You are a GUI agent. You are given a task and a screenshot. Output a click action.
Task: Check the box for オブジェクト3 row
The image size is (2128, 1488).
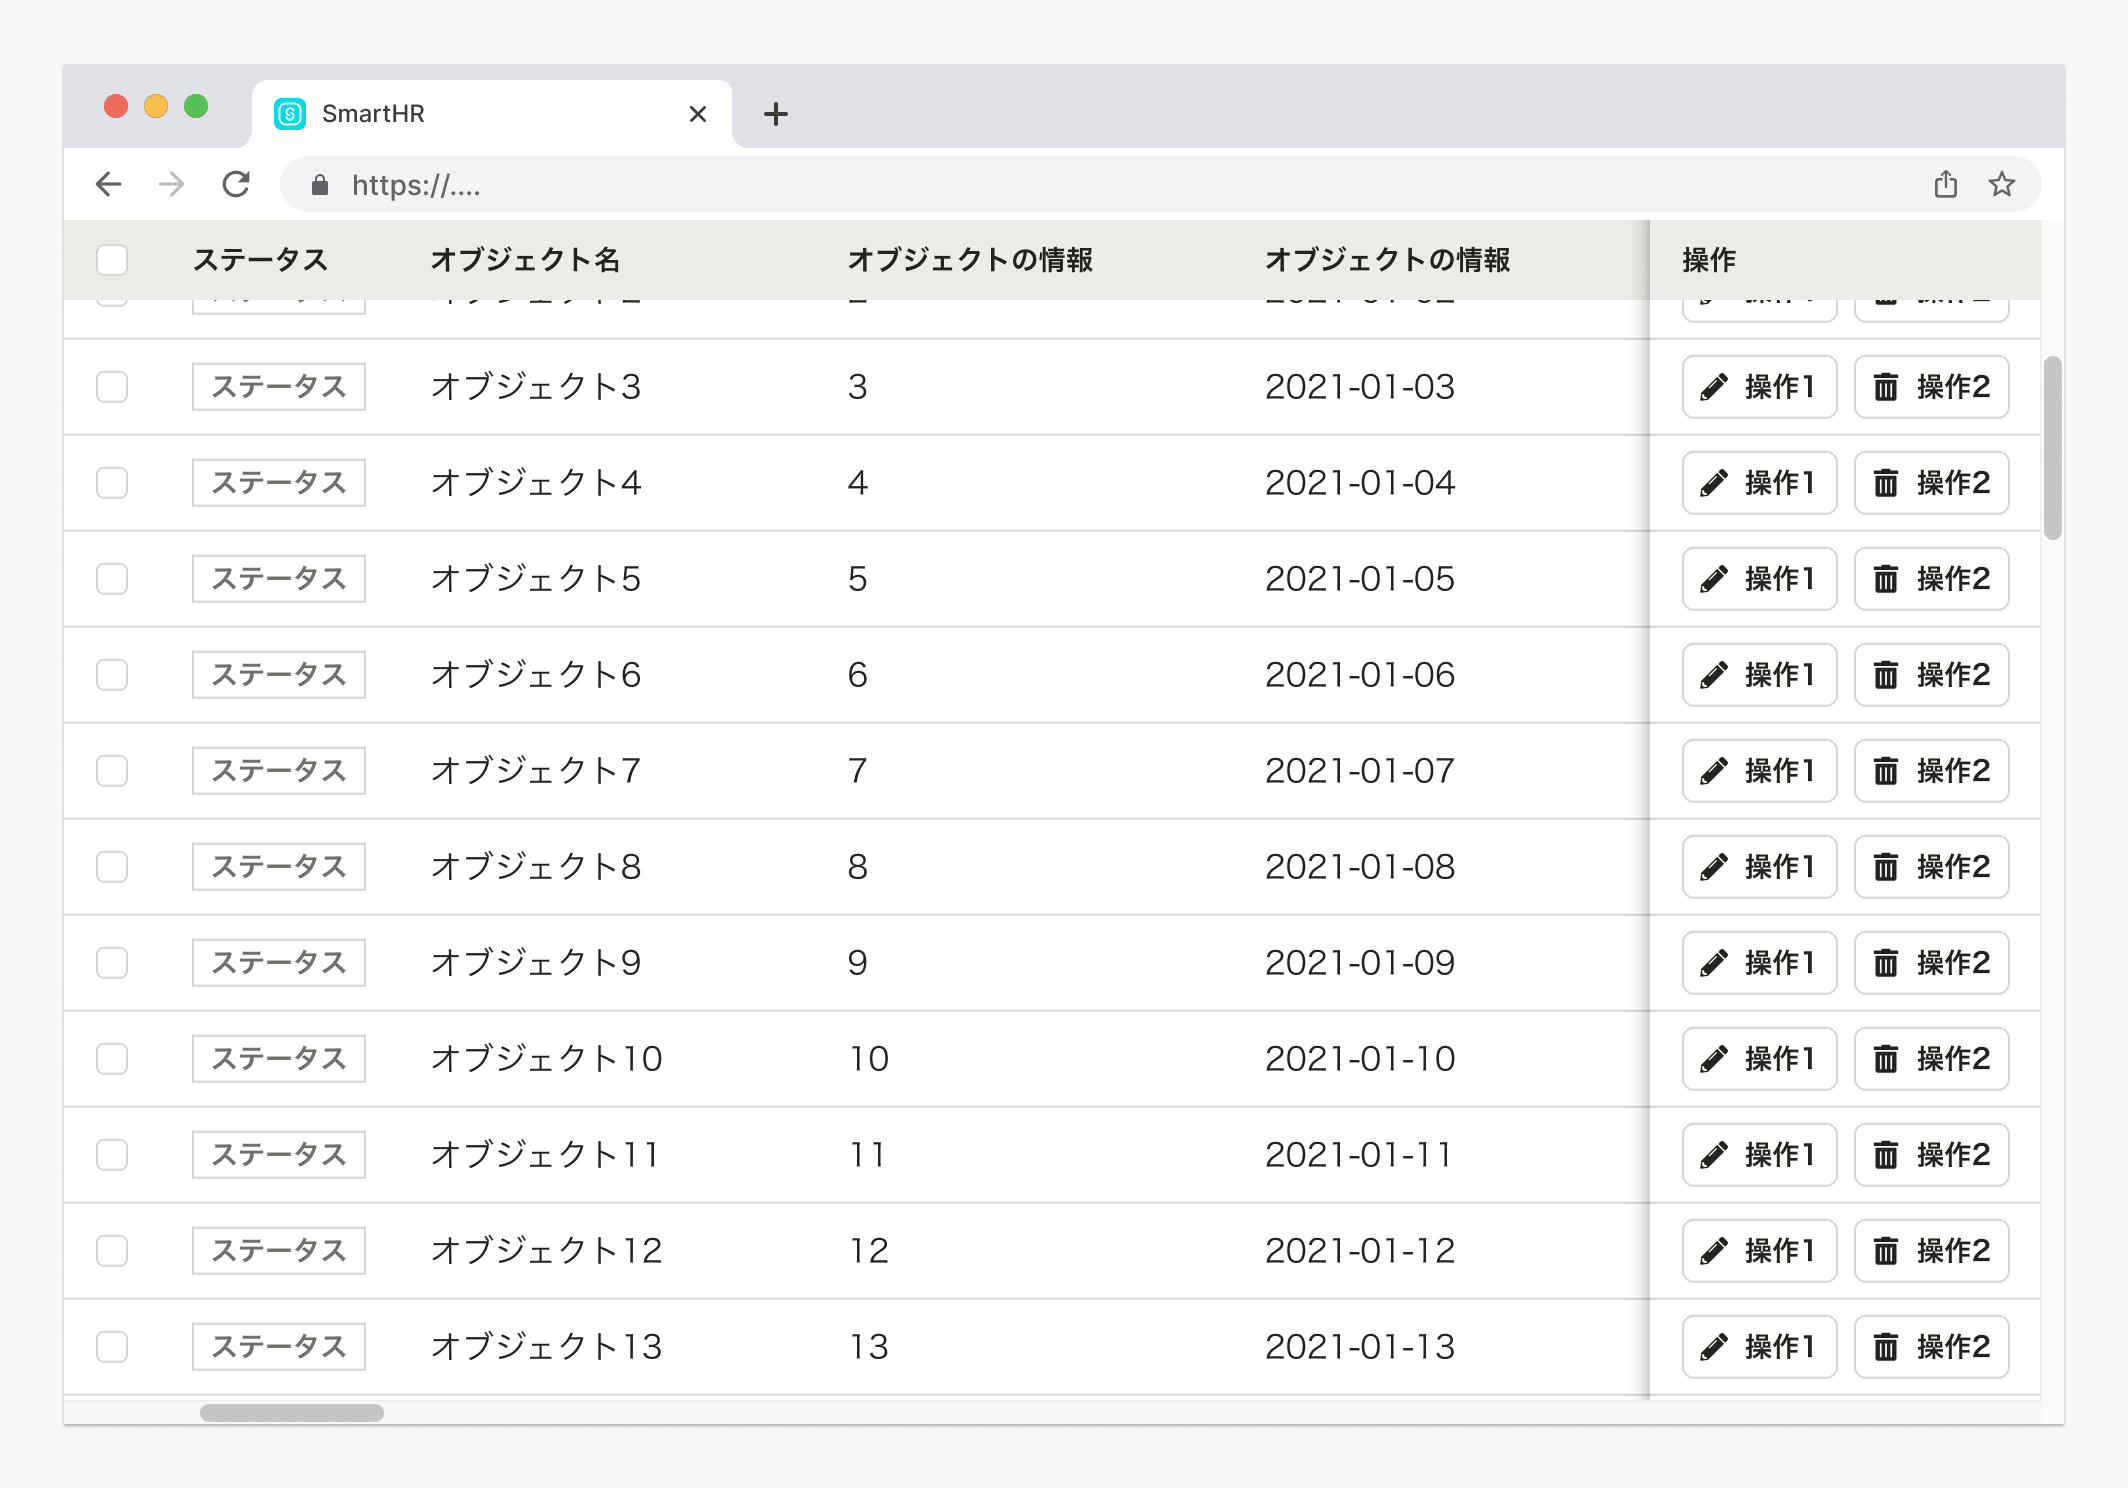pyautogui.click(x=112, y=387)
